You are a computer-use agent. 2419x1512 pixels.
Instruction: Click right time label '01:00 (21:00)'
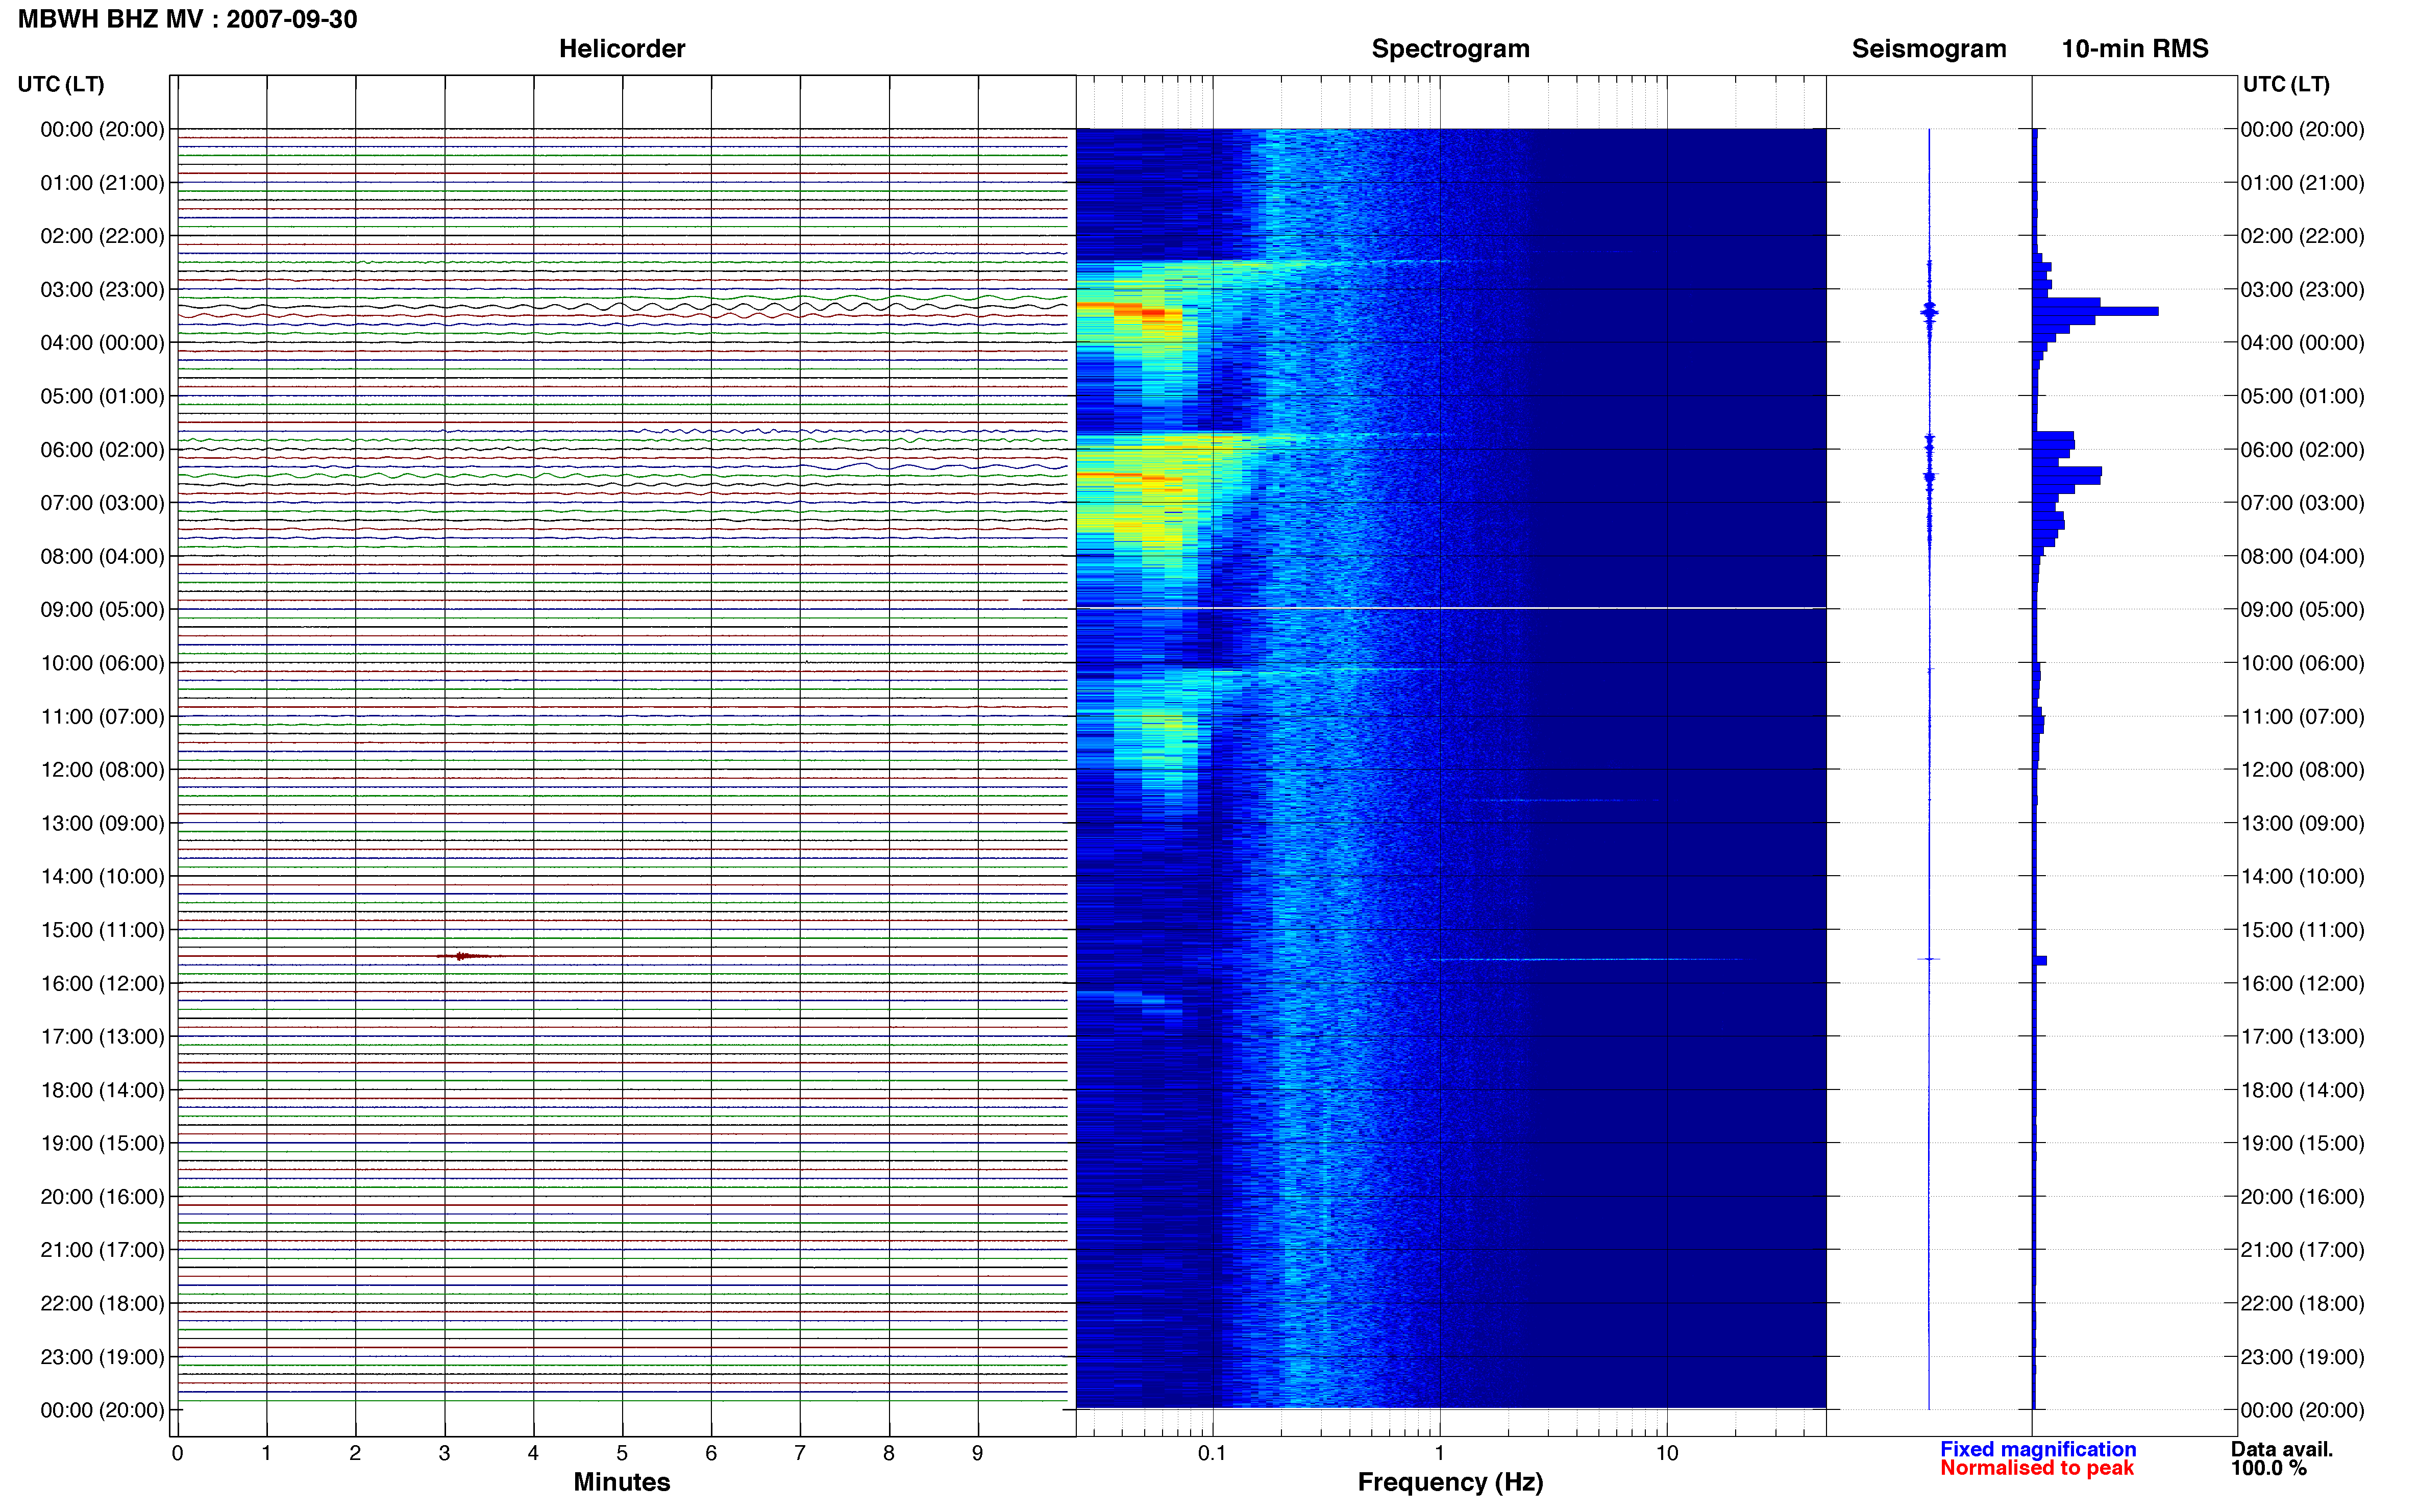point(2302,183)
